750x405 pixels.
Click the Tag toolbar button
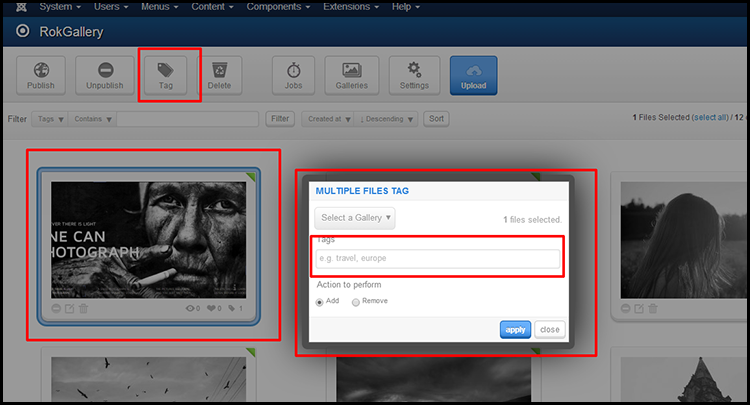pos(165,76)
